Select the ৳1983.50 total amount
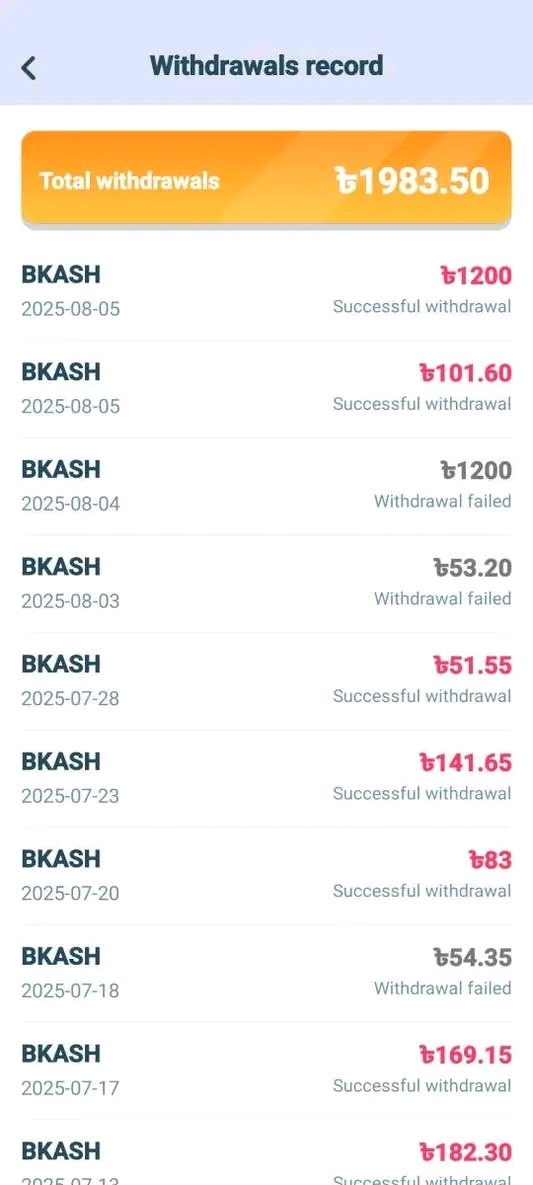 pos(412,181)
